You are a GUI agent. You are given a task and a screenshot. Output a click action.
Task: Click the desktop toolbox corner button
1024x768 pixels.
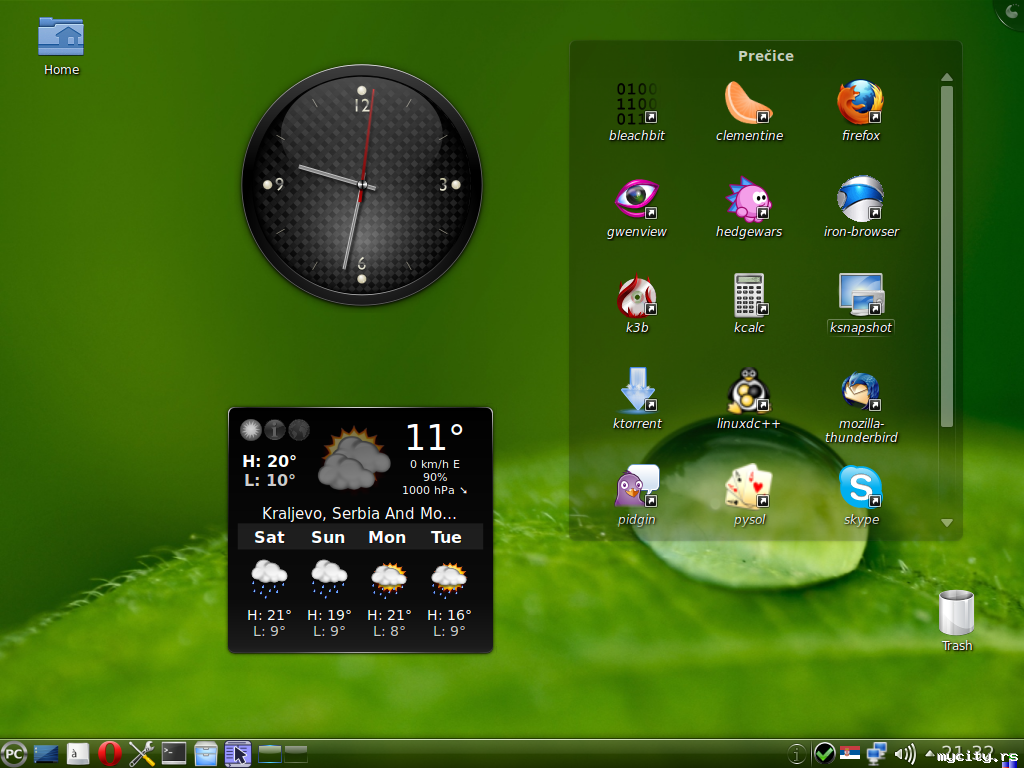pyautogui.click(x=1010, y=13)
